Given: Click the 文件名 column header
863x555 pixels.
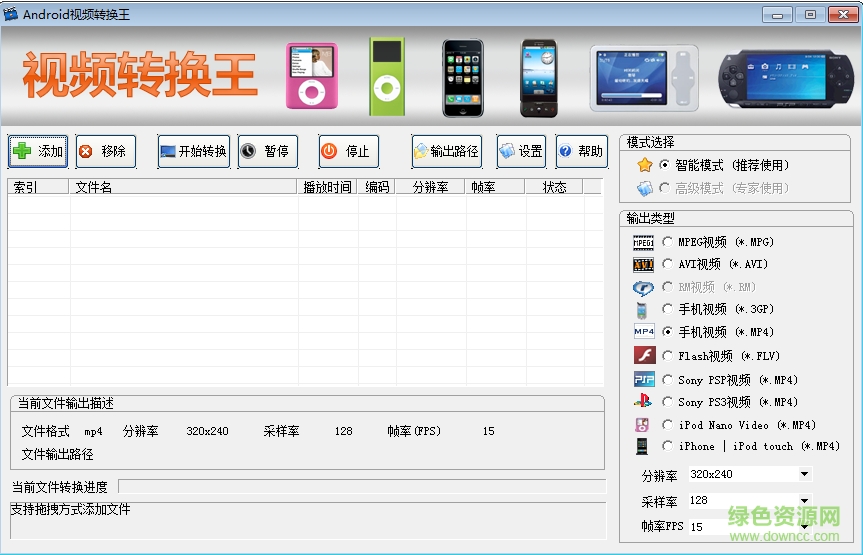Looking at the screenshot, I should 183,187.
